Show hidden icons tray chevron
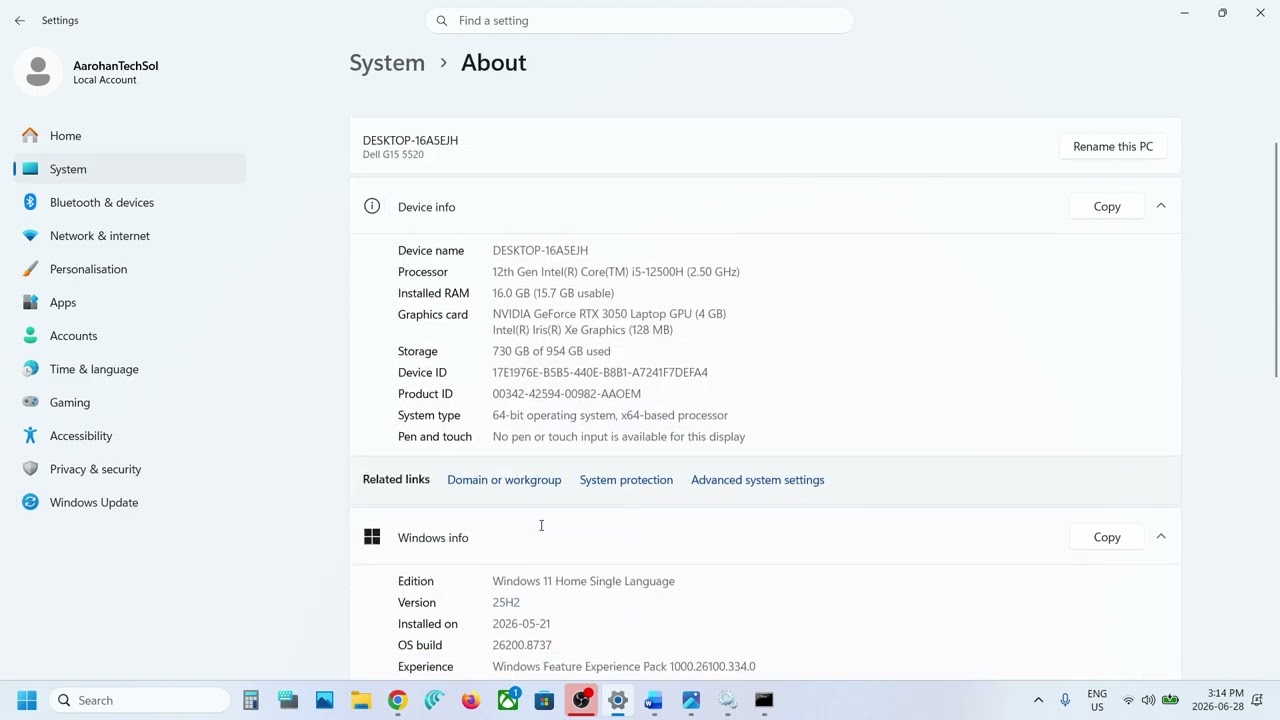Viewport: 1280px width, 720px height. tap(1038, 700)
